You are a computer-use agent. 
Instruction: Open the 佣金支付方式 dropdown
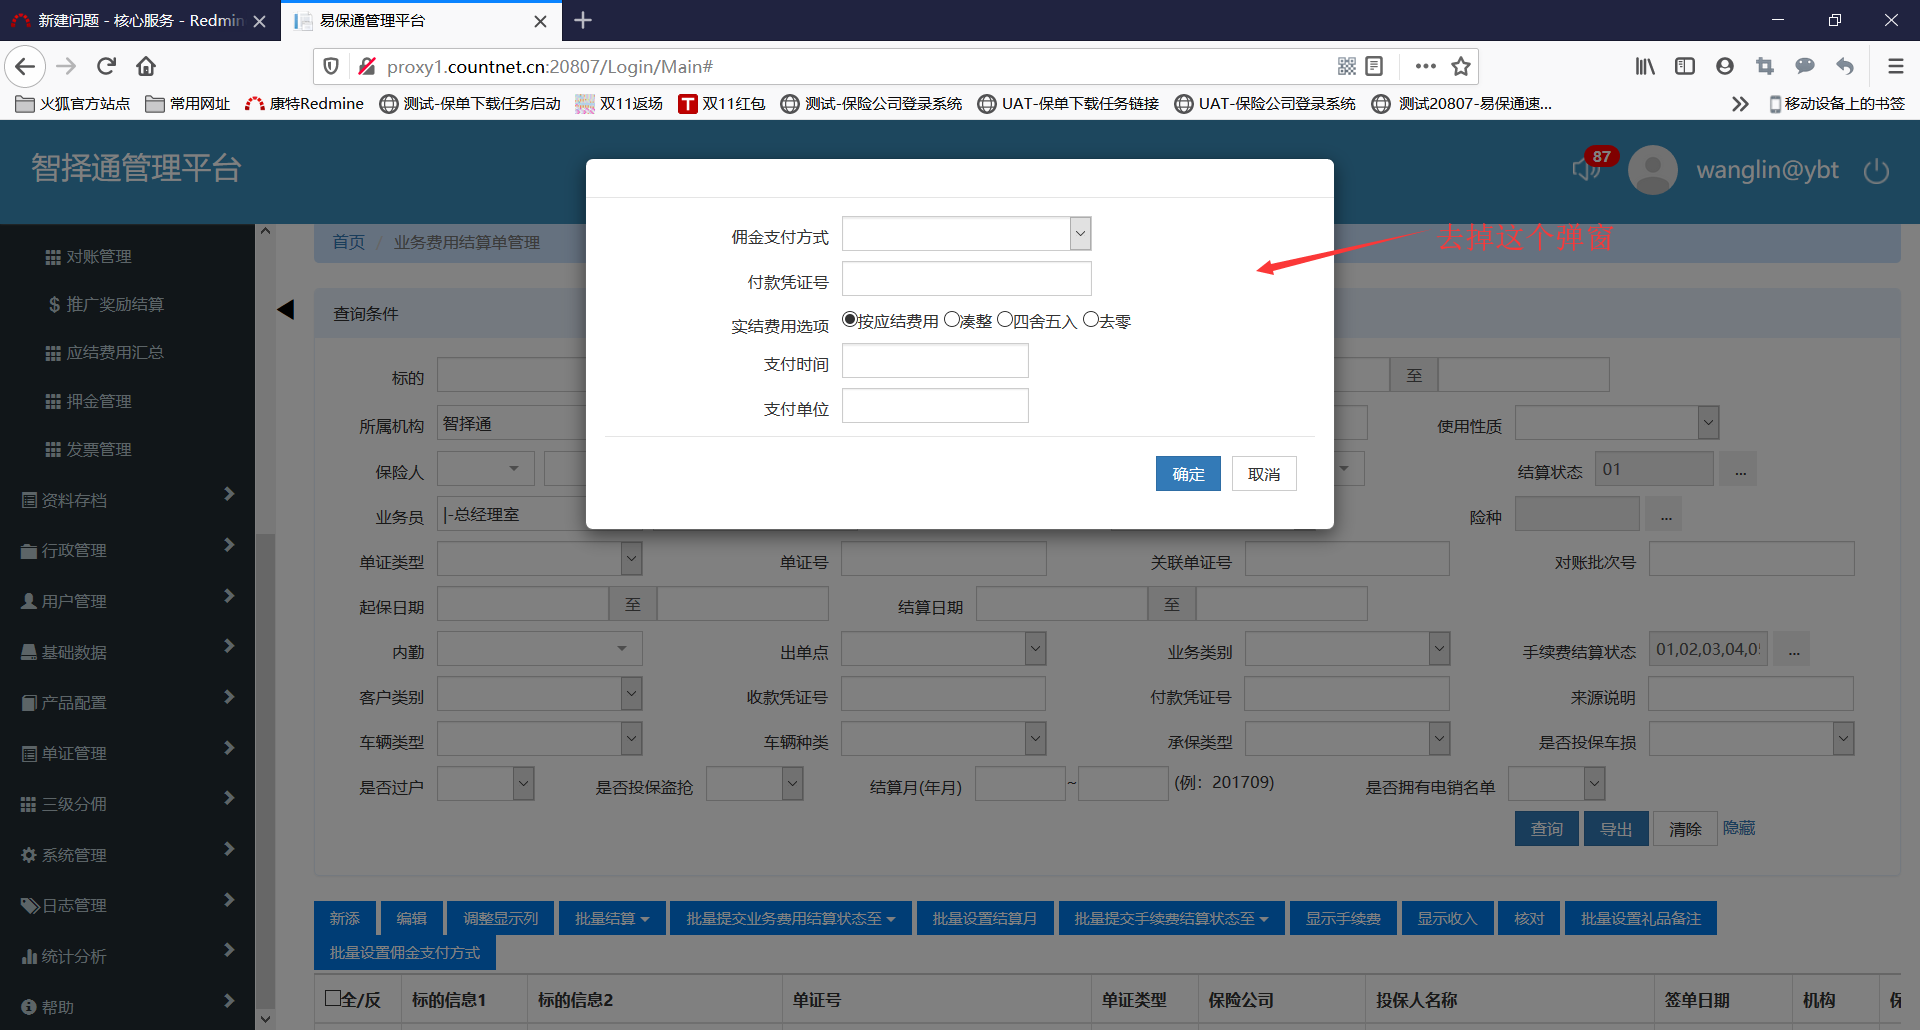1080,234
